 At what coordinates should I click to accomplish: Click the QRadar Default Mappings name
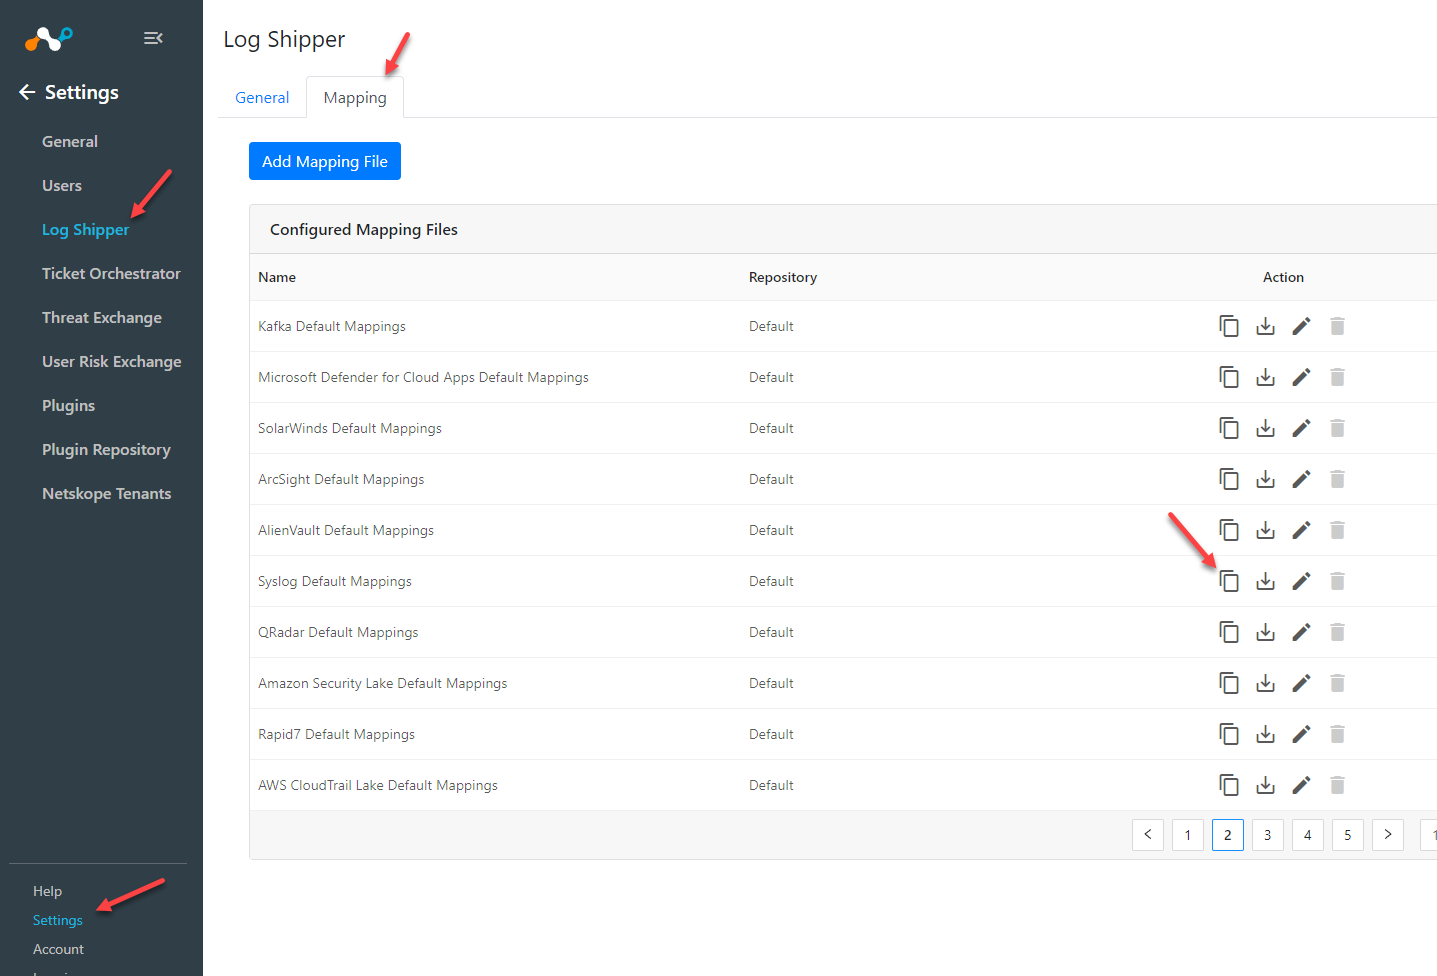click(338, 632)
